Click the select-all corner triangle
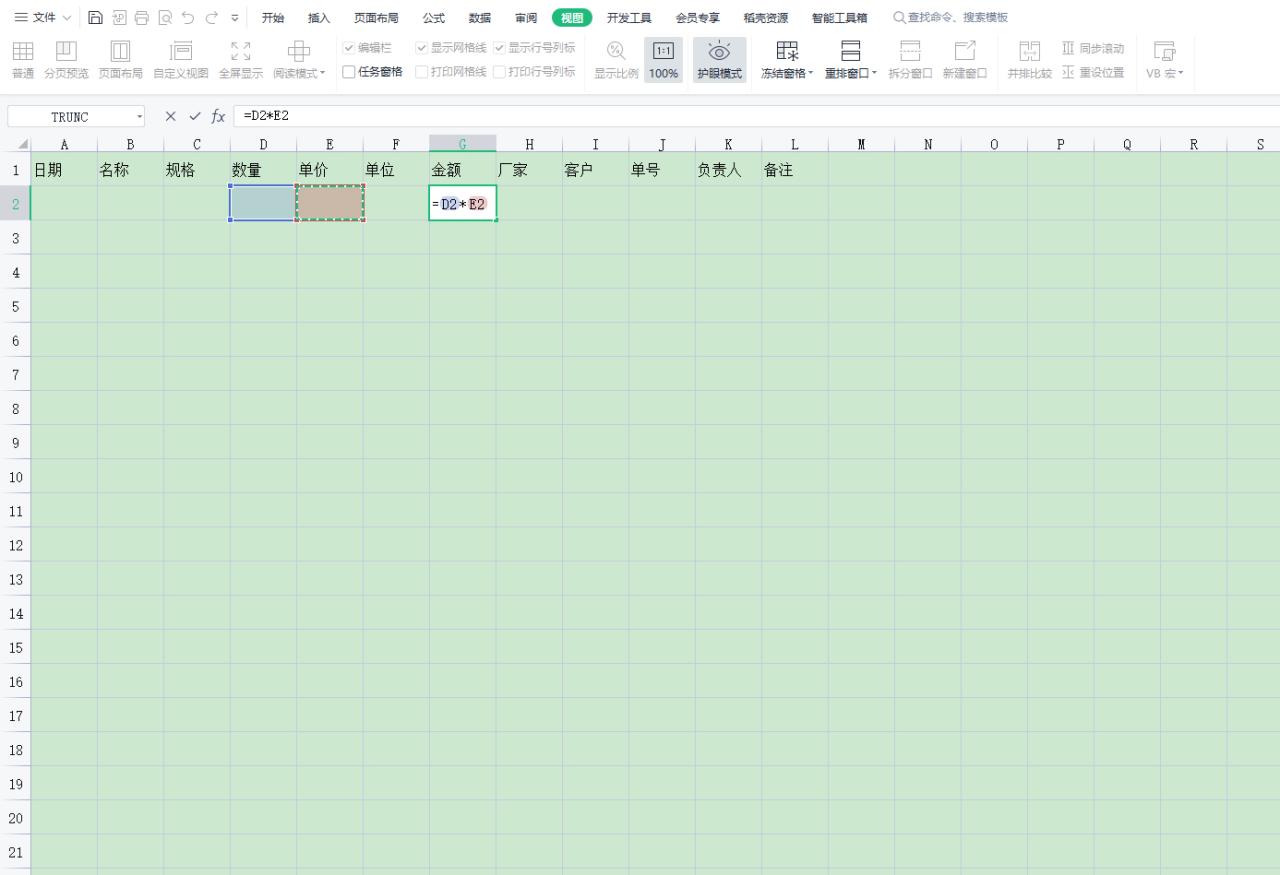Image resolution: width=1280 pixels, height=875 pixels. [x=23, y=145]
